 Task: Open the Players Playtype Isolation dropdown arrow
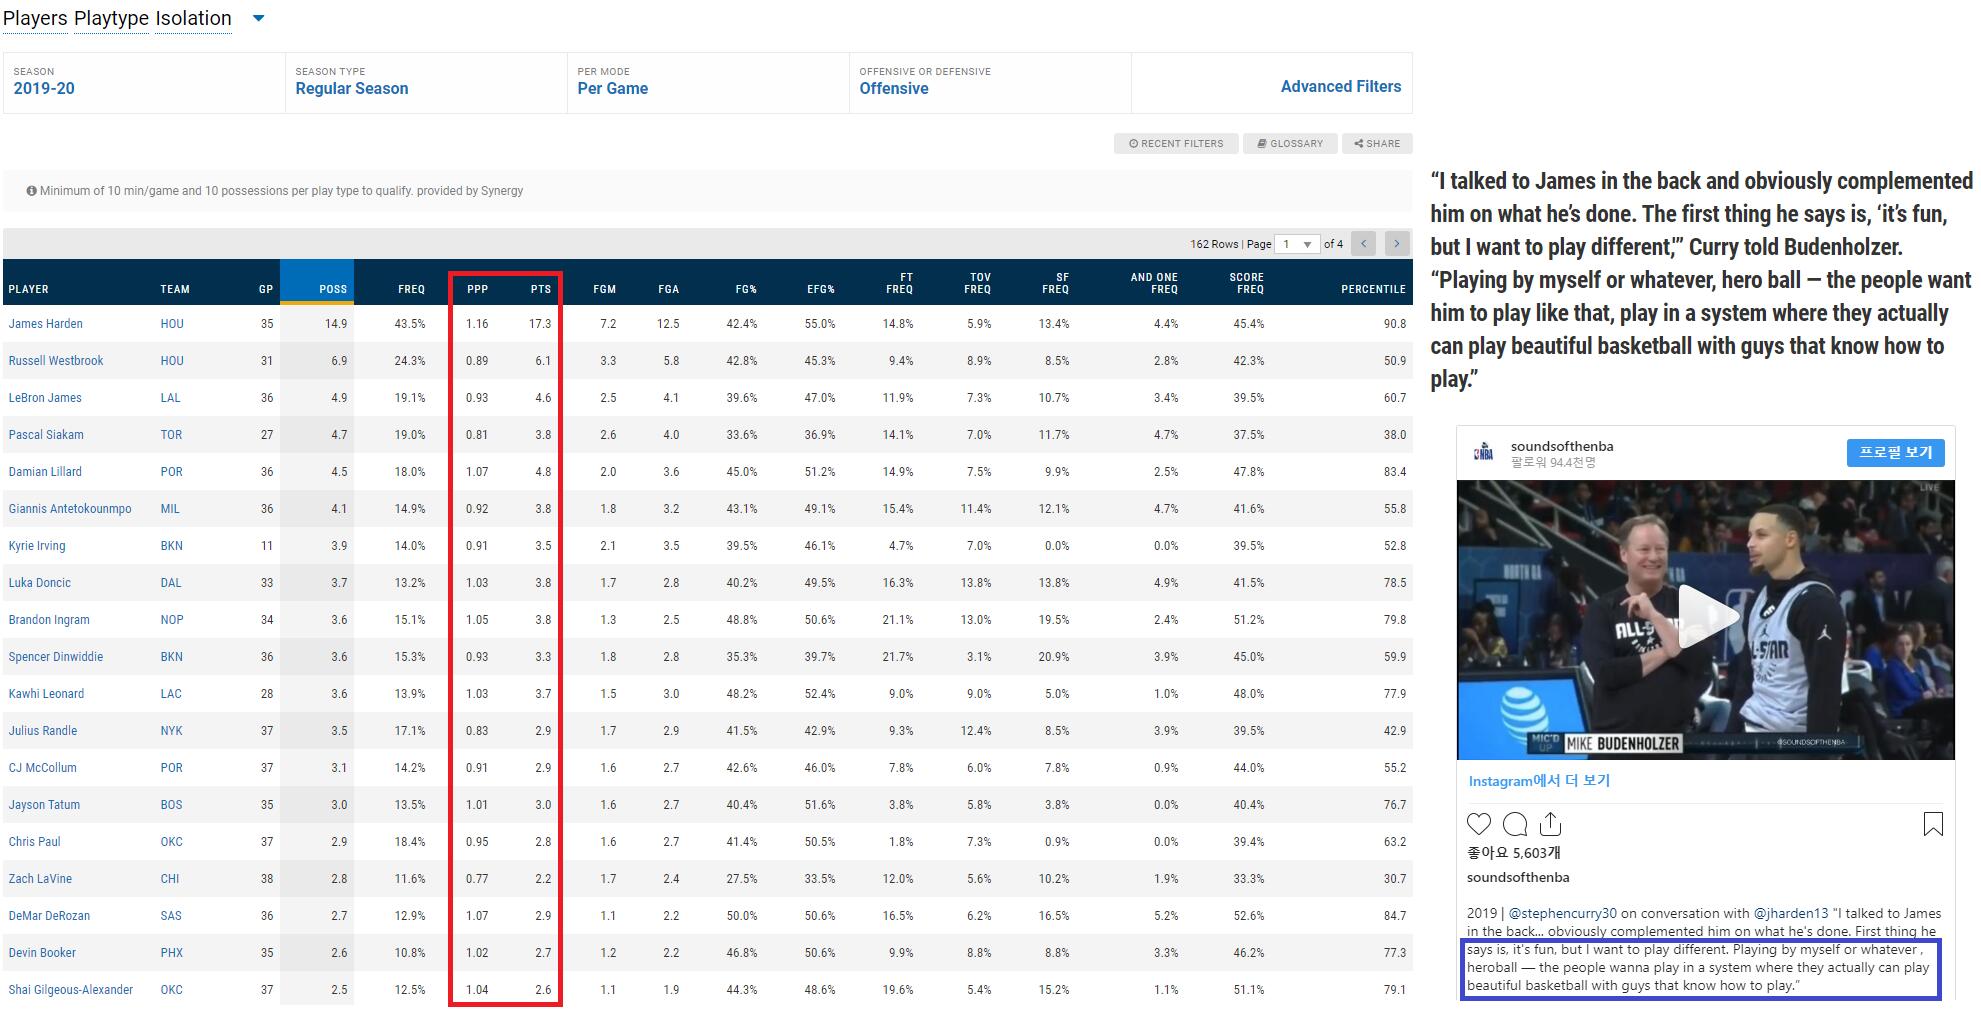[x=258, y=18]
